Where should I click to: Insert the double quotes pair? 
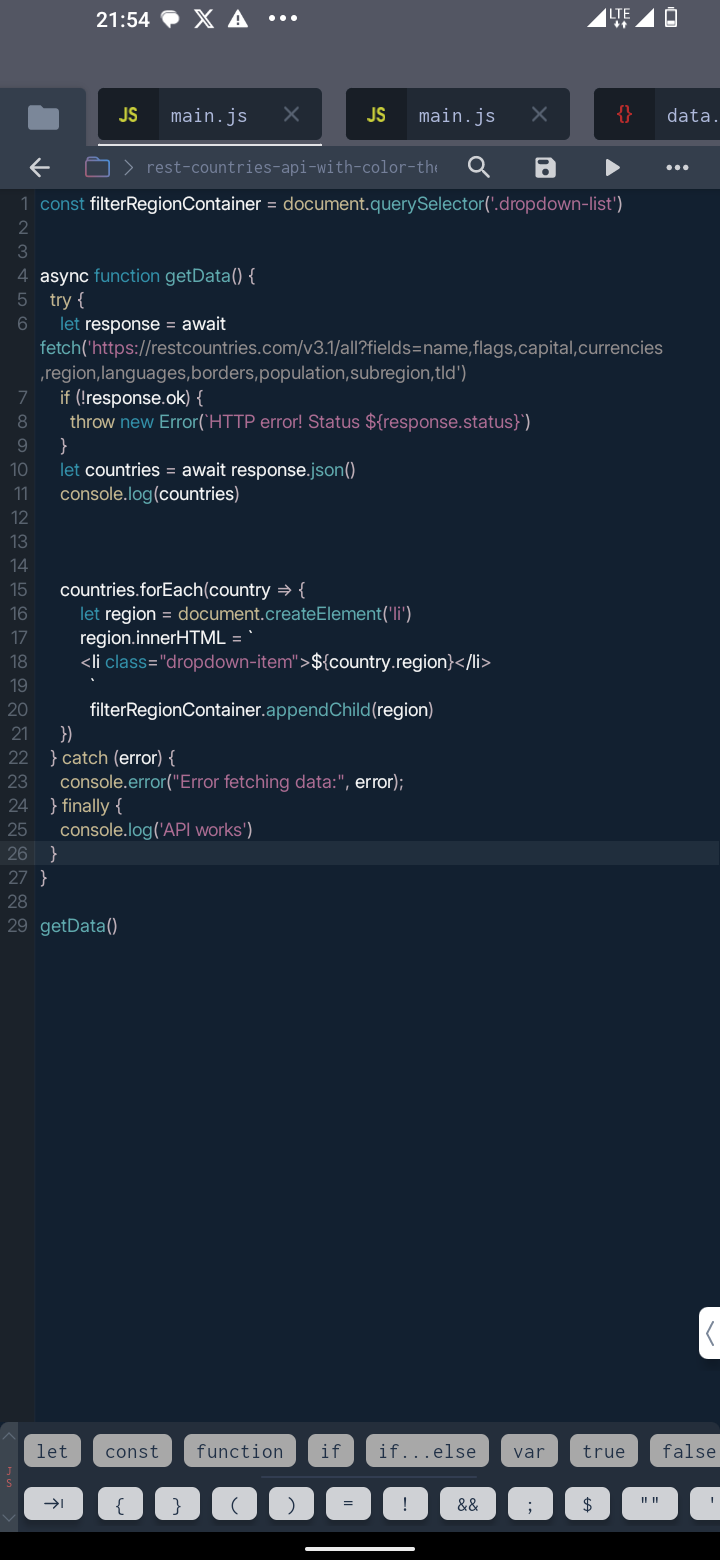(650, 1504)
